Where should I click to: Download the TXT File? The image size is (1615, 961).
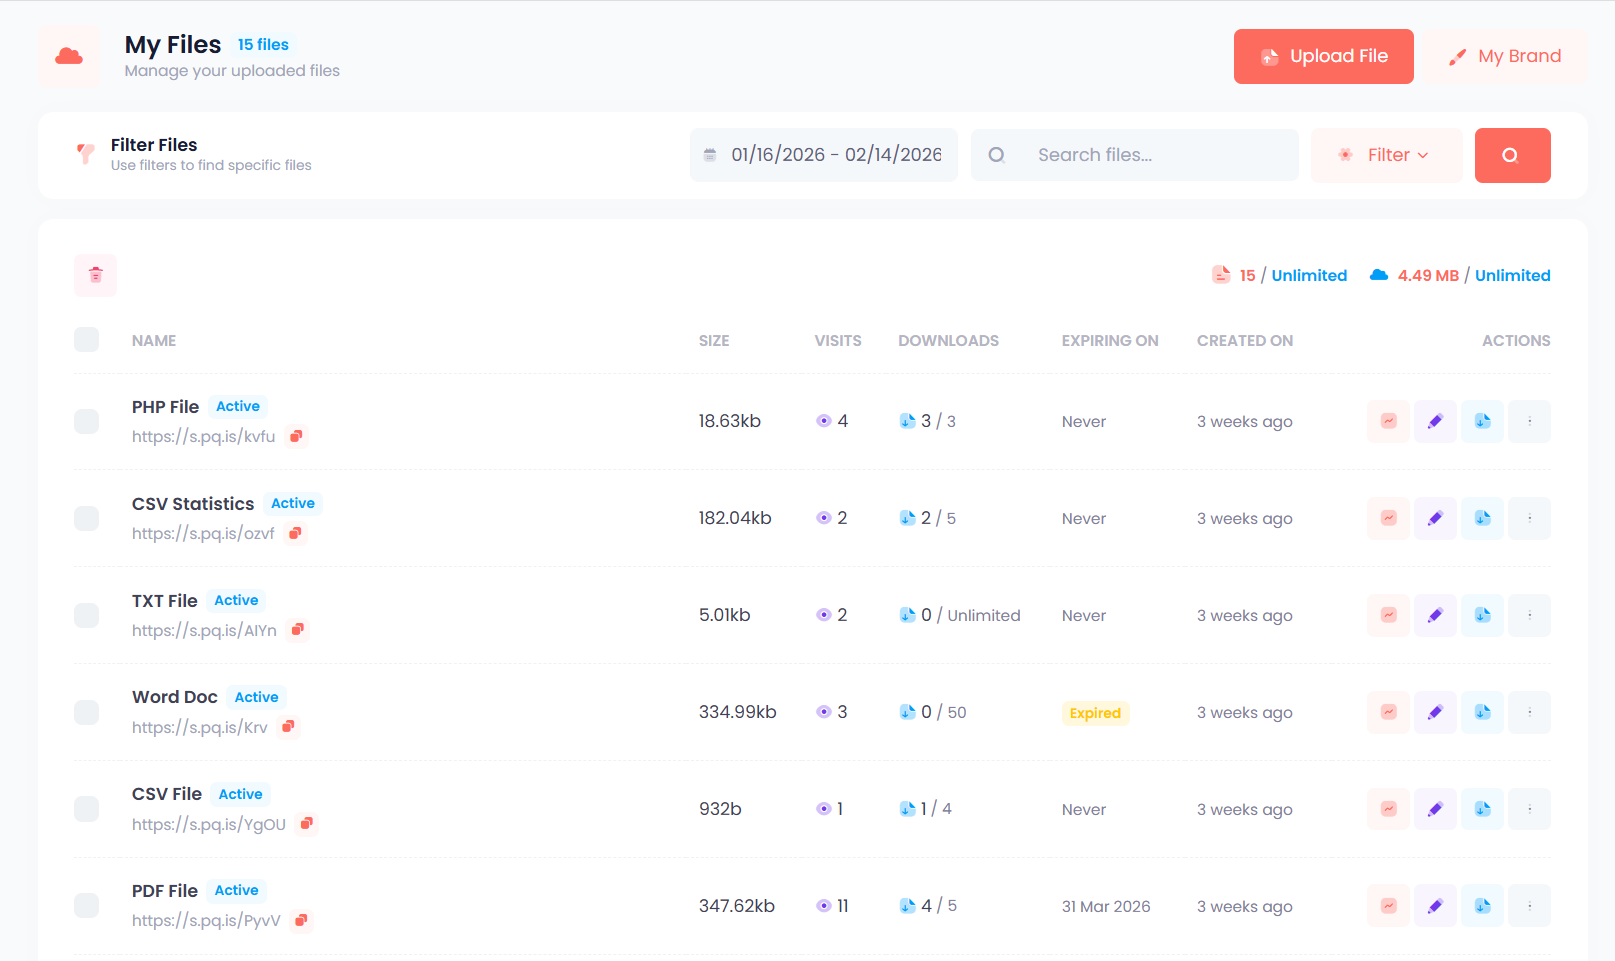(1482, 615)
